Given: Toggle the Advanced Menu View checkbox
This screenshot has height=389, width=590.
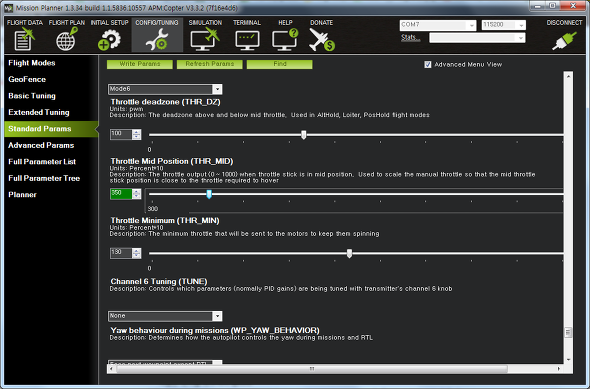Looking at the screenshot, I should (x=428, y=65).
